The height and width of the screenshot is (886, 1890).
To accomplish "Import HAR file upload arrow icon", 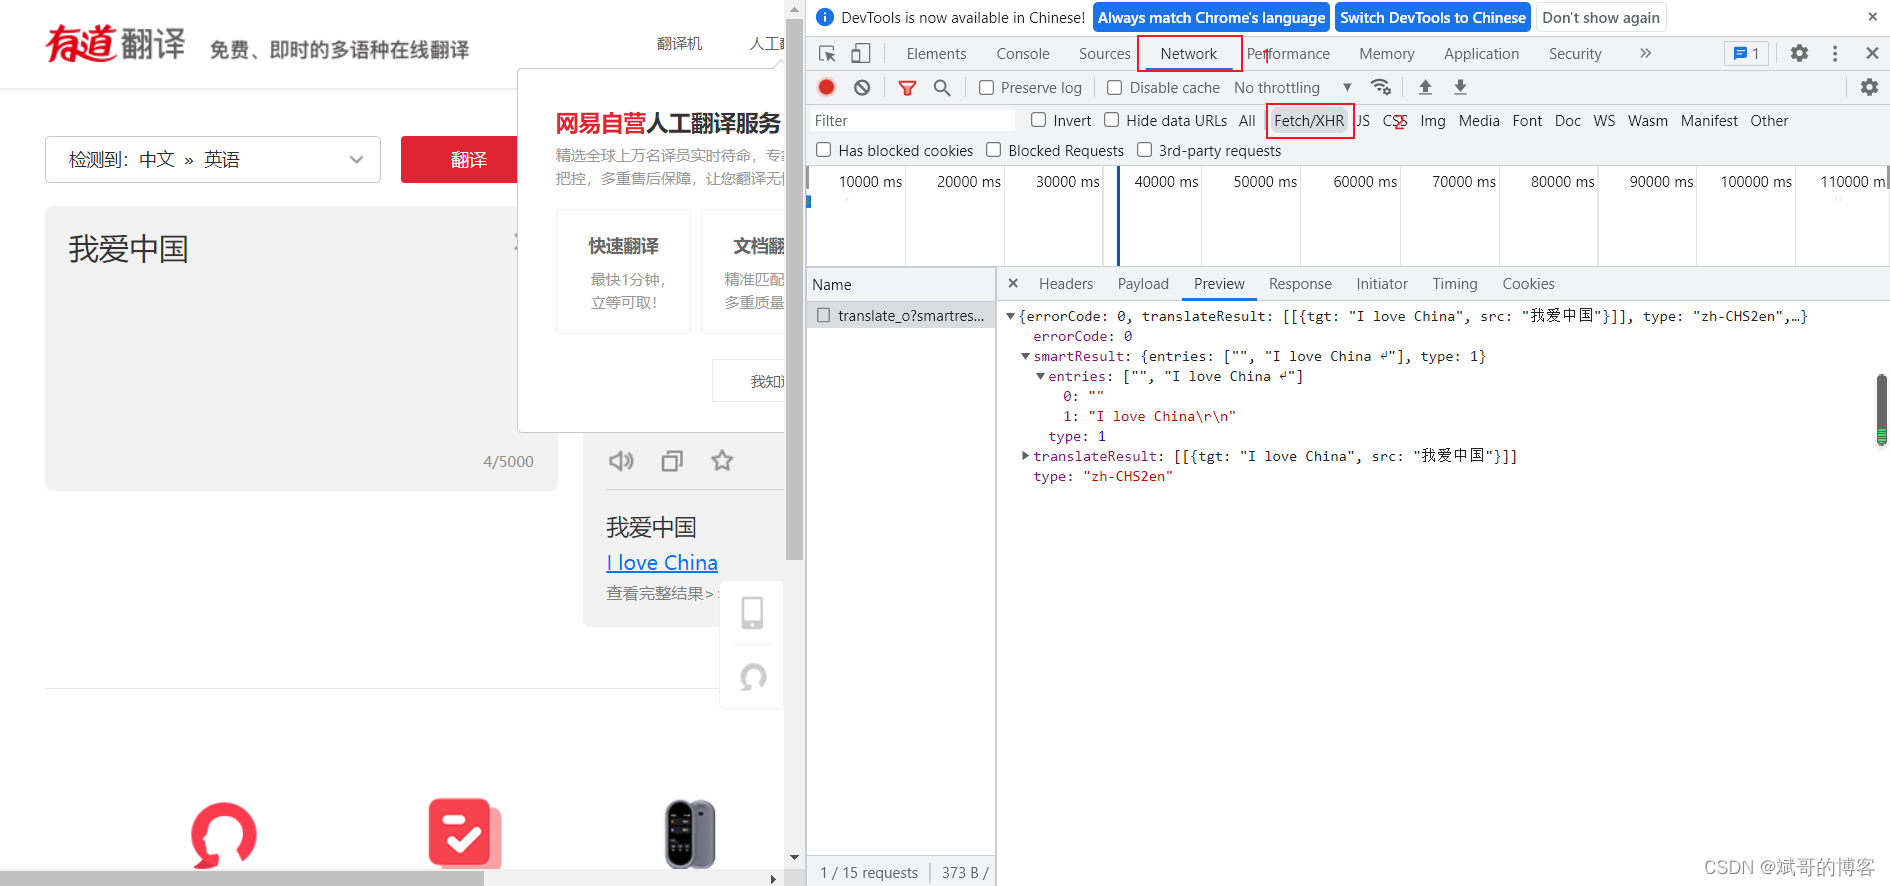I will tap(1425, 87).
